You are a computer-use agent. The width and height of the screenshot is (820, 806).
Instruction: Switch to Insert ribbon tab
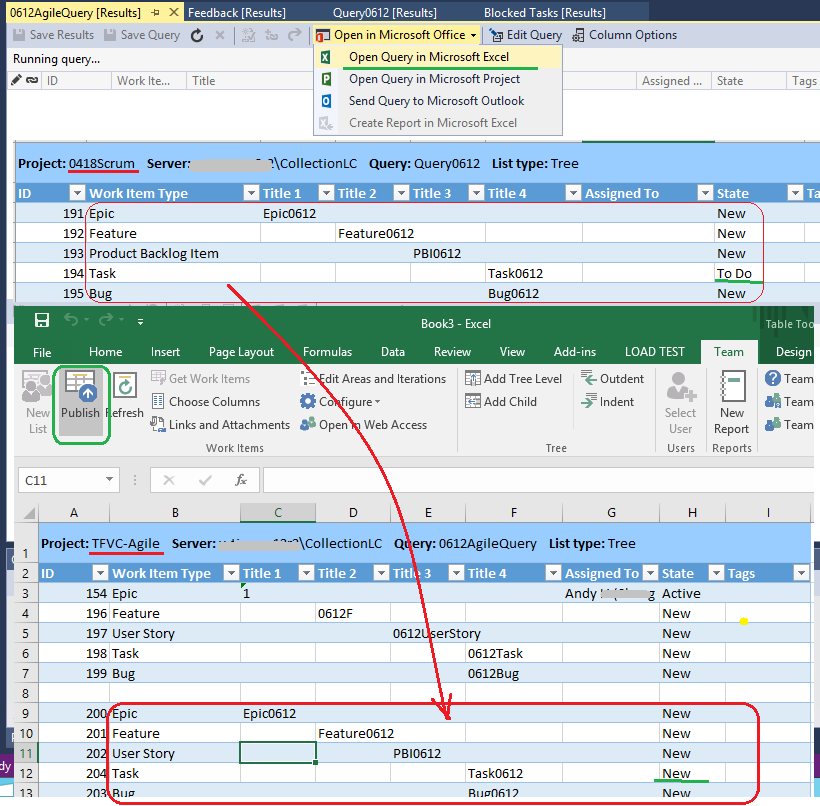click(x=165, y=352)
